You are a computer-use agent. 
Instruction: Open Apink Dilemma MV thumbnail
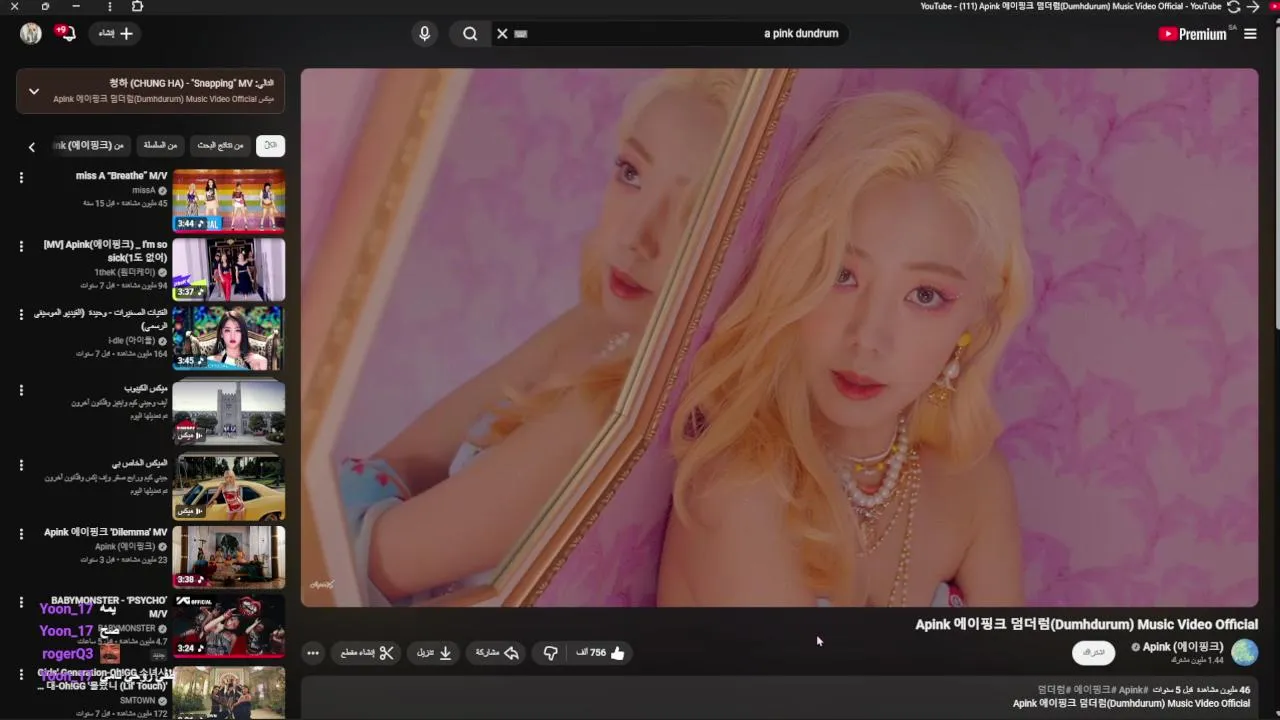point(228,557)
